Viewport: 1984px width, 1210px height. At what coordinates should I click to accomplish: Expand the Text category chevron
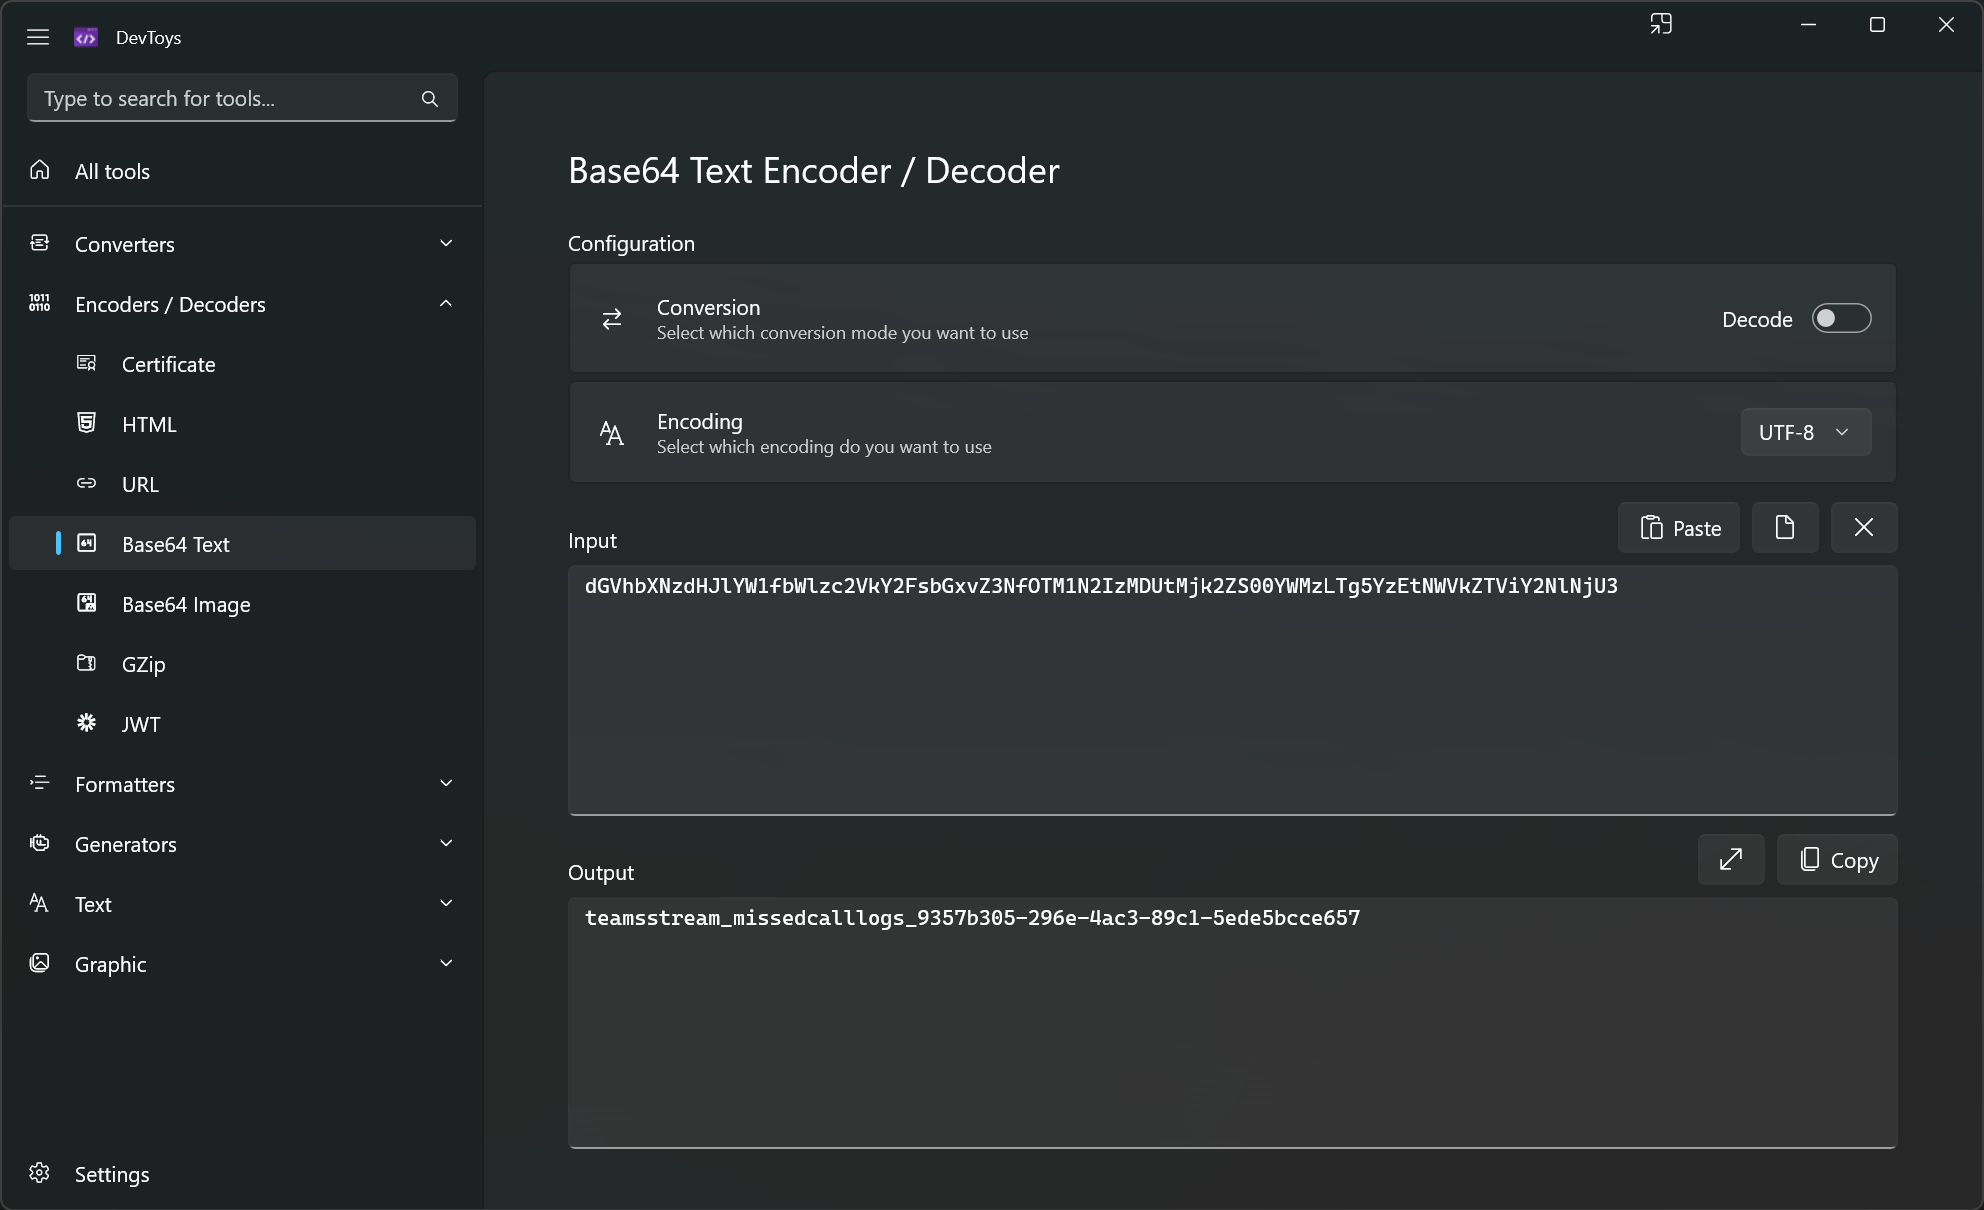[x=446, y=903]
